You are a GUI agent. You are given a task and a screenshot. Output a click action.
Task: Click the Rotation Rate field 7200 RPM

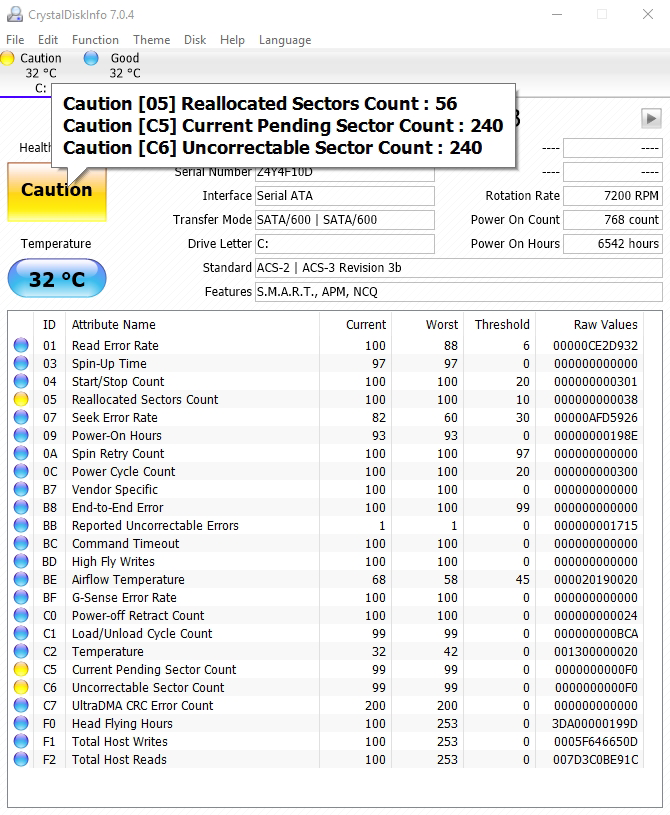tap(613, 196)
